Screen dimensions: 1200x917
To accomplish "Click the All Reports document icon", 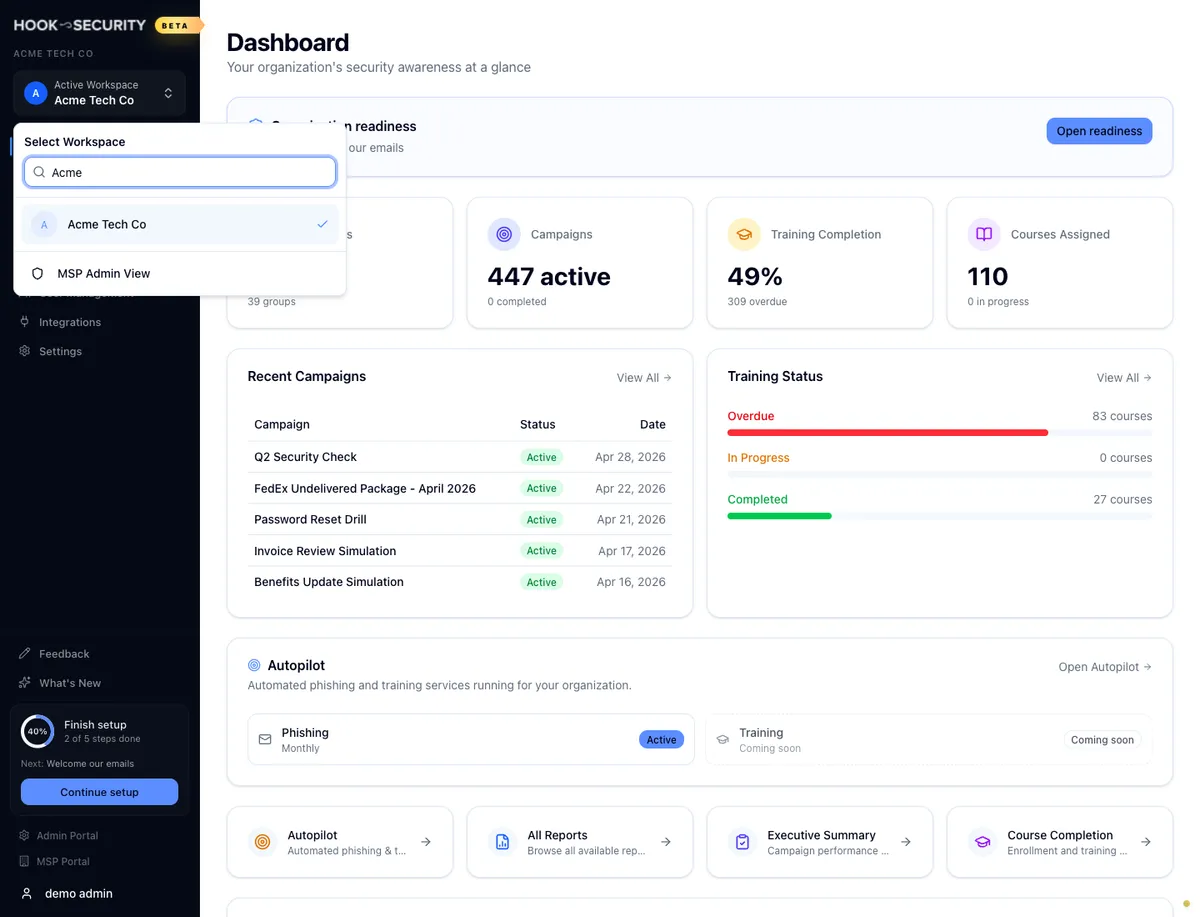I will tap(503, 842).
